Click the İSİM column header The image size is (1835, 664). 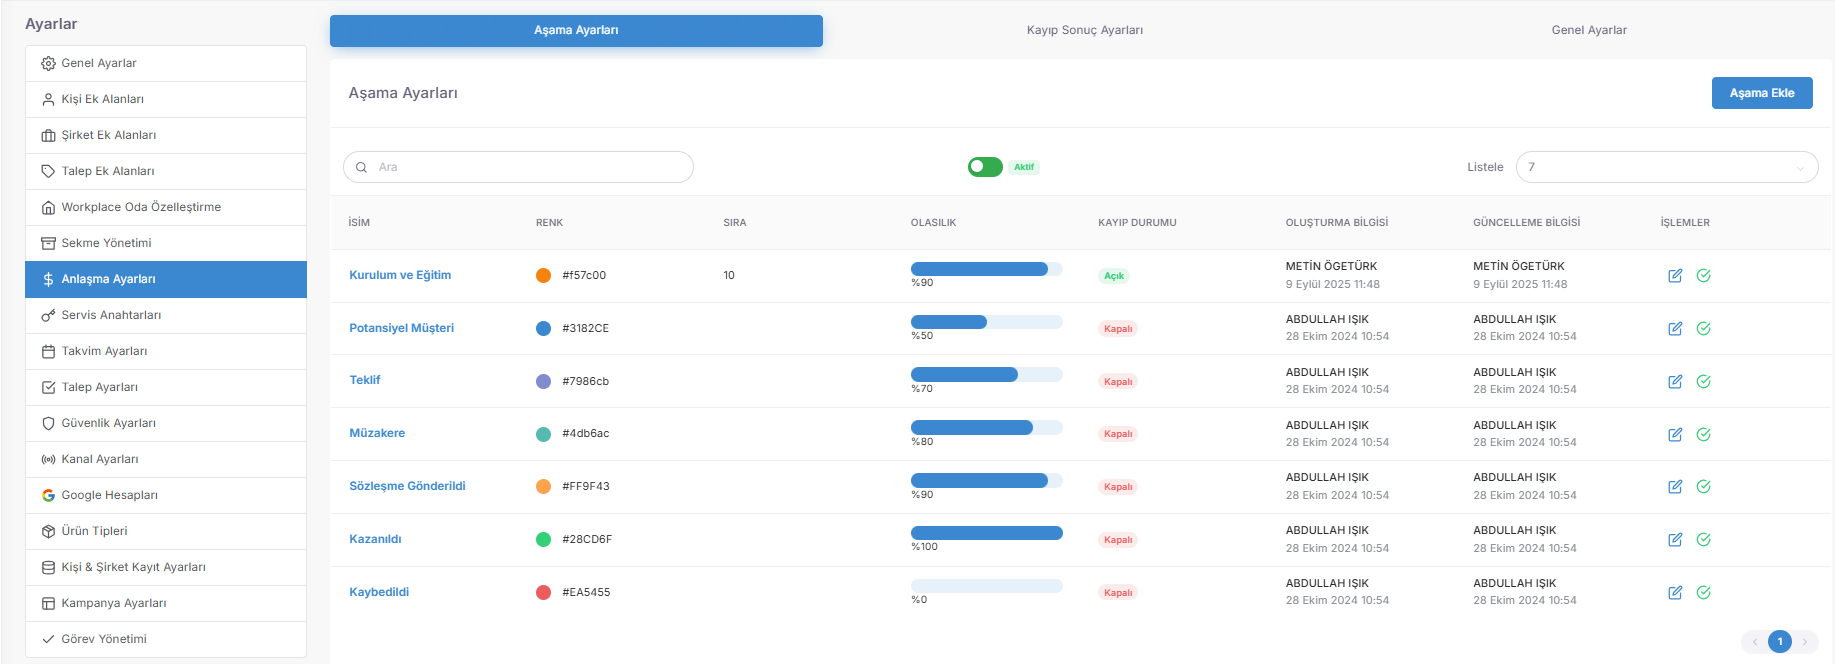tap(359, 223)
